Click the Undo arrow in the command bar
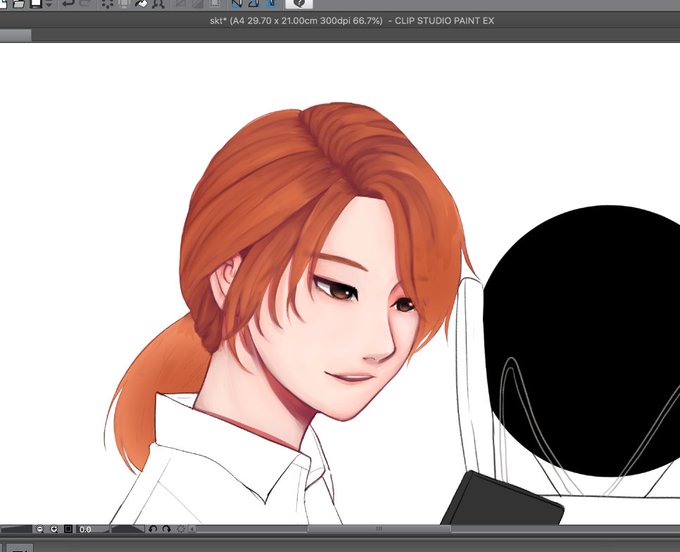This screenshot has width=680, height=552. point(69,3)
